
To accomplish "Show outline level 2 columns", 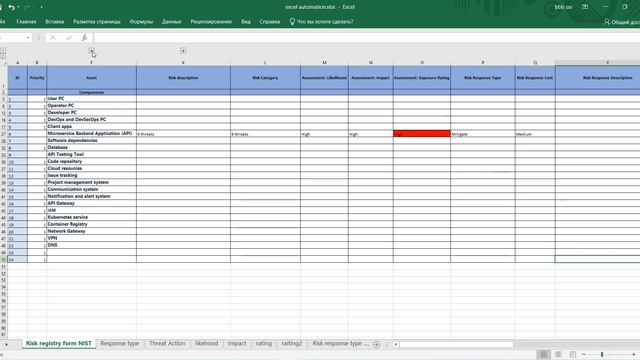I will click(3, 56).
